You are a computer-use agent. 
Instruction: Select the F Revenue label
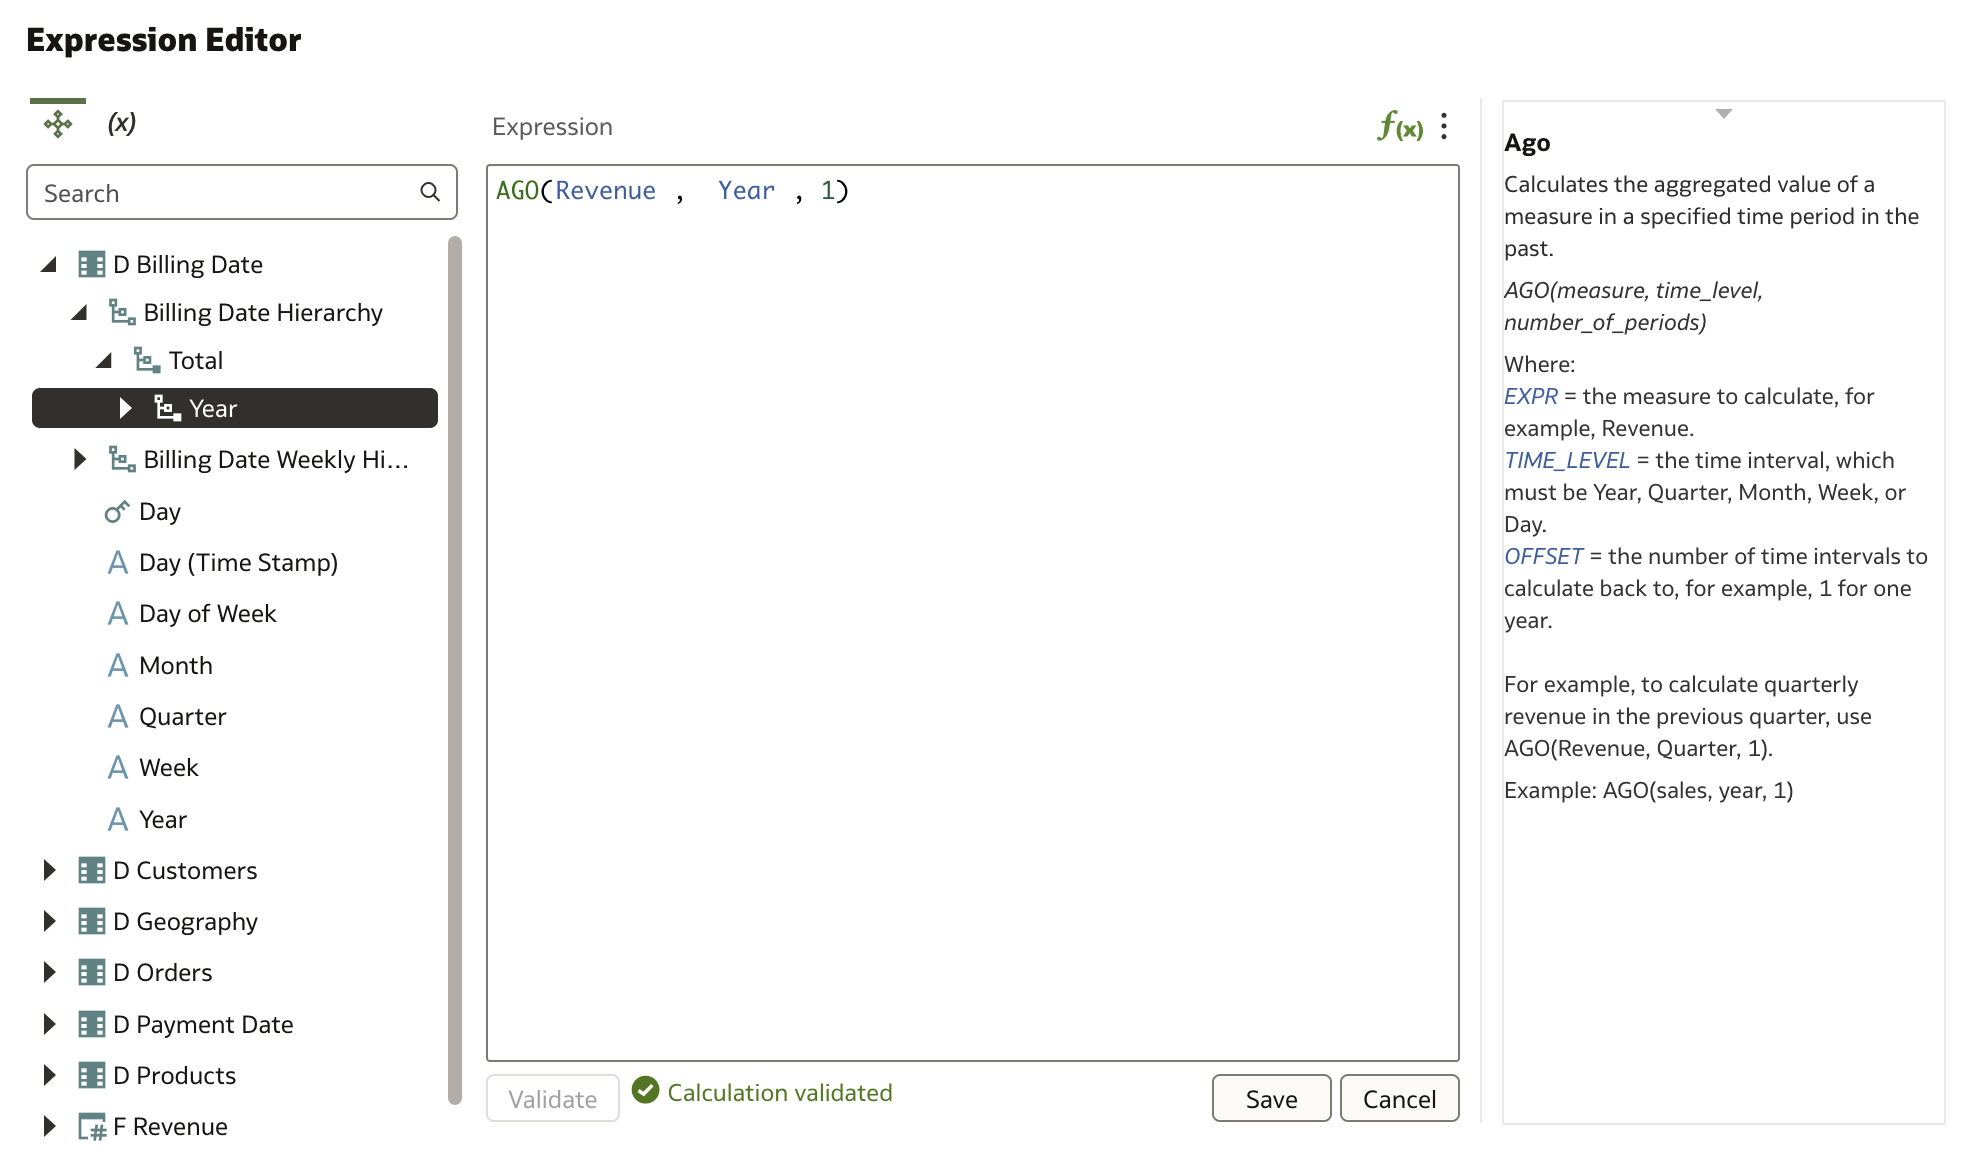[x=170, y=1126]
